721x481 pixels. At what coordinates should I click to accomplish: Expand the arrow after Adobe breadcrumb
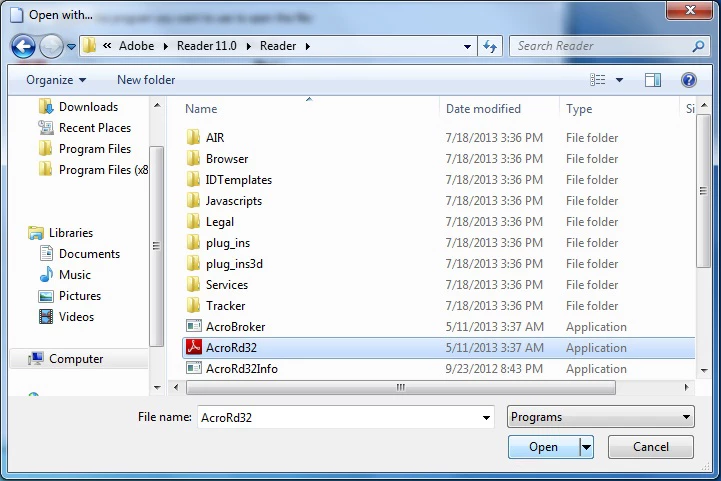click(166, 46)
